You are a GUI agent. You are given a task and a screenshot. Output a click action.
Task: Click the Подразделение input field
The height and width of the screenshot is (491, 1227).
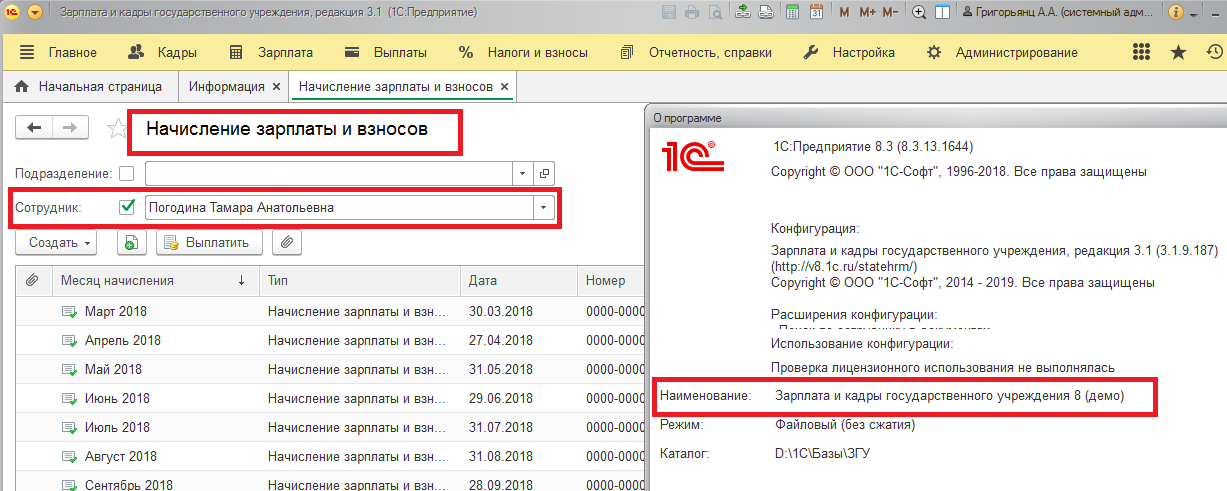[x=330, y=172]
